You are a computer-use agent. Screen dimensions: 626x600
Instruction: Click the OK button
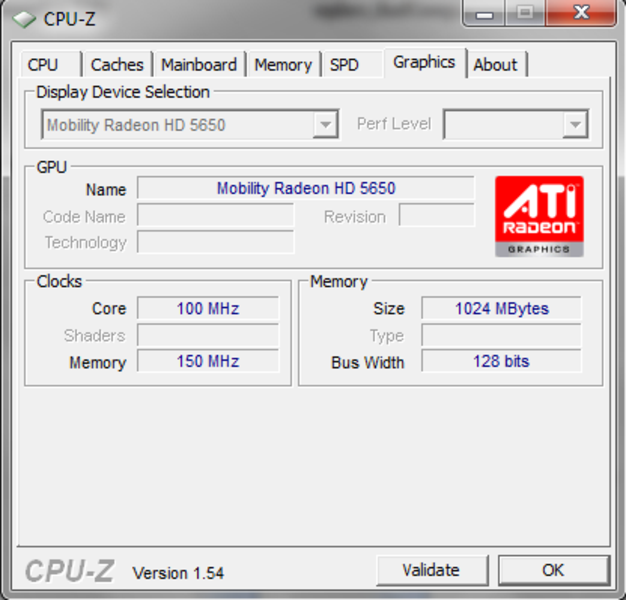click(554, 570)
